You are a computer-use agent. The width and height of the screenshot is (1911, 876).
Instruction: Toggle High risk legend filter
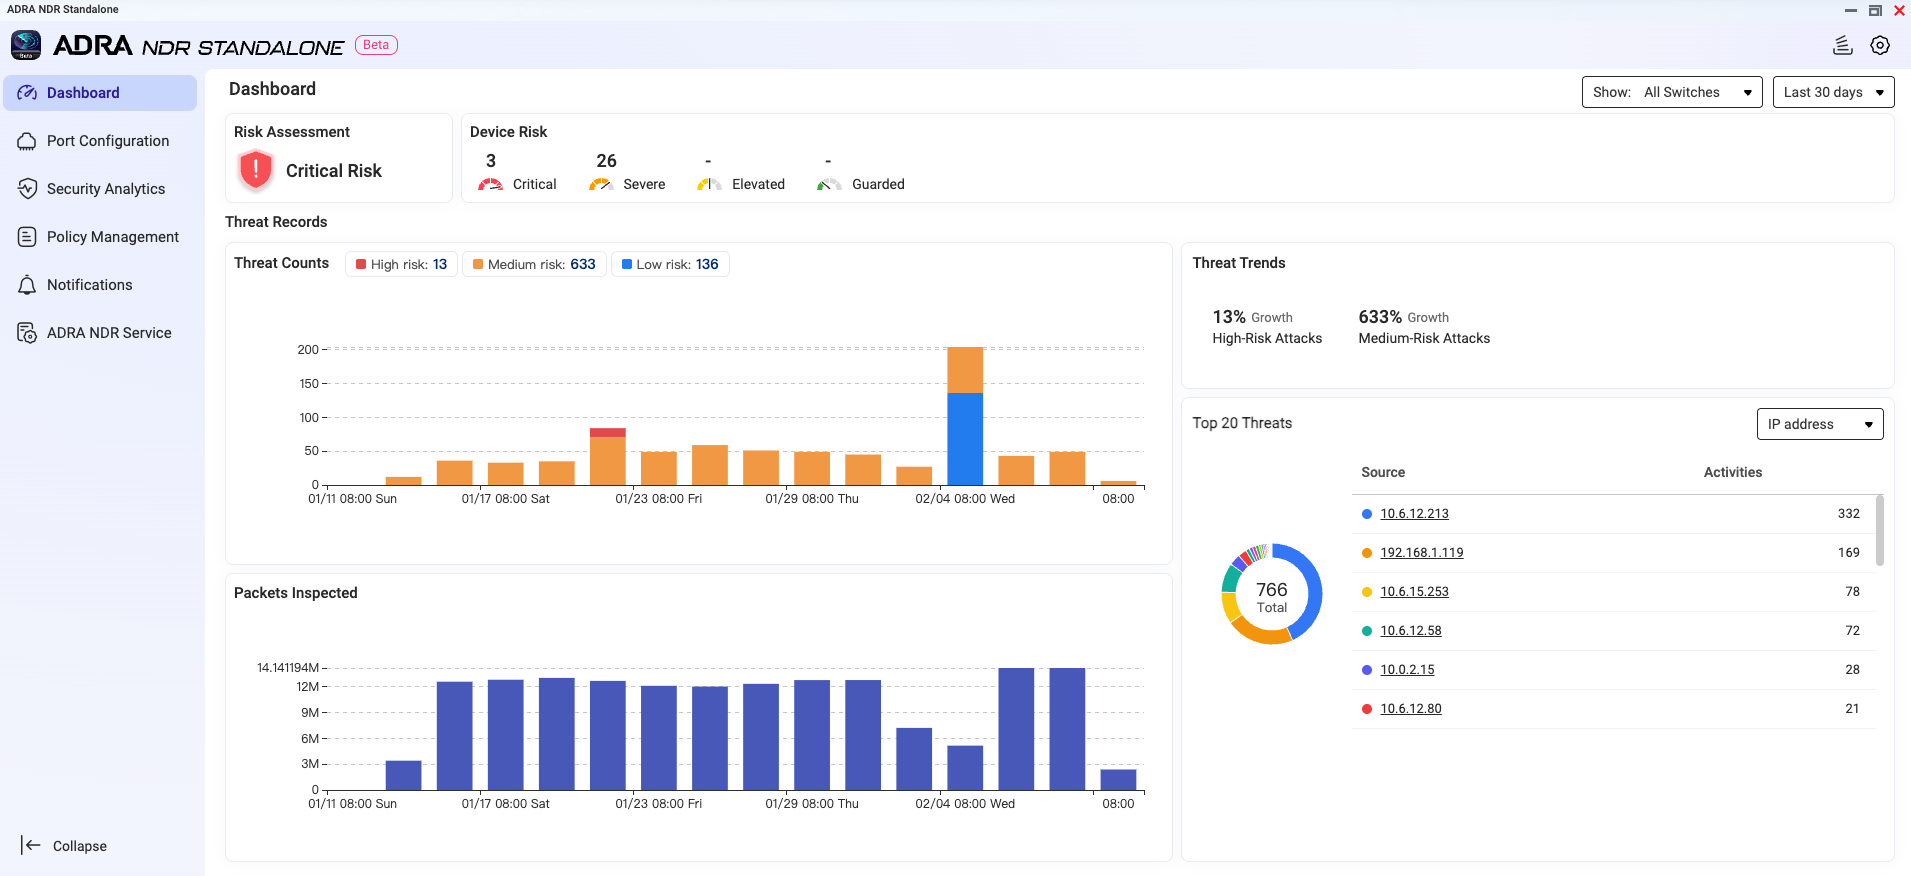pos(402,264)
